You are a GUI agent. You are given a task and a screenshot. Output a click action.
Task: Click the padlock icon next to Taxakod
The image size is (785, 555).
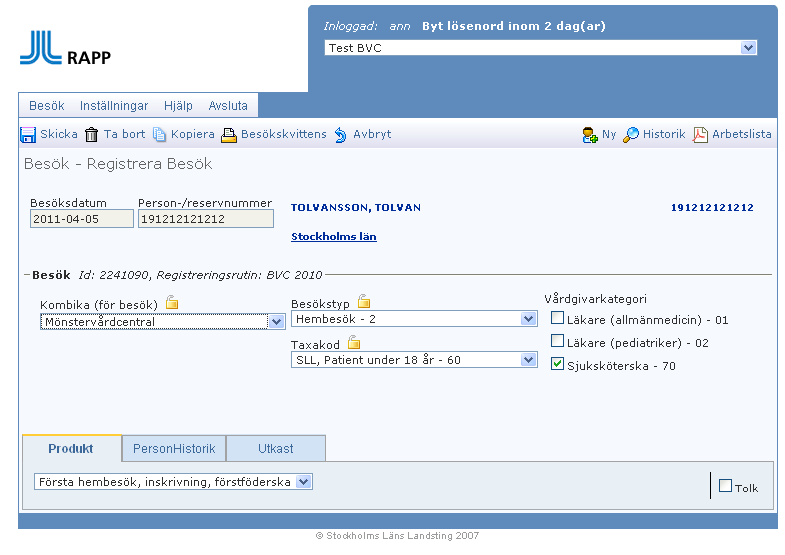click(x=354, y=342)
